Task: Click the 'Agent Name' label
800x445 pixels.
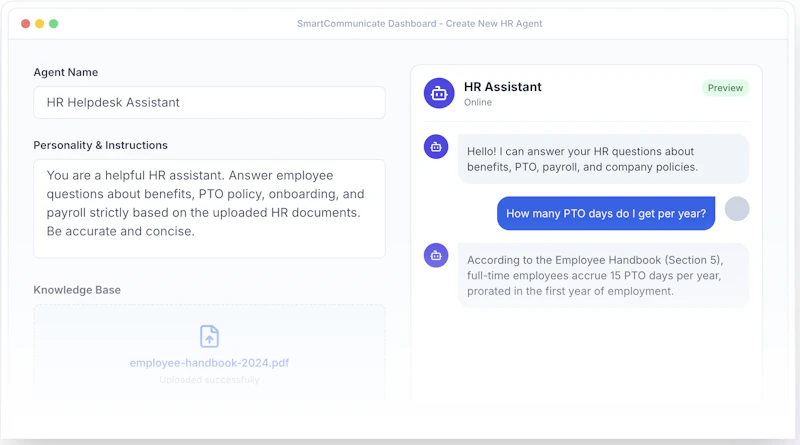Action: click(x=66, y=72)
